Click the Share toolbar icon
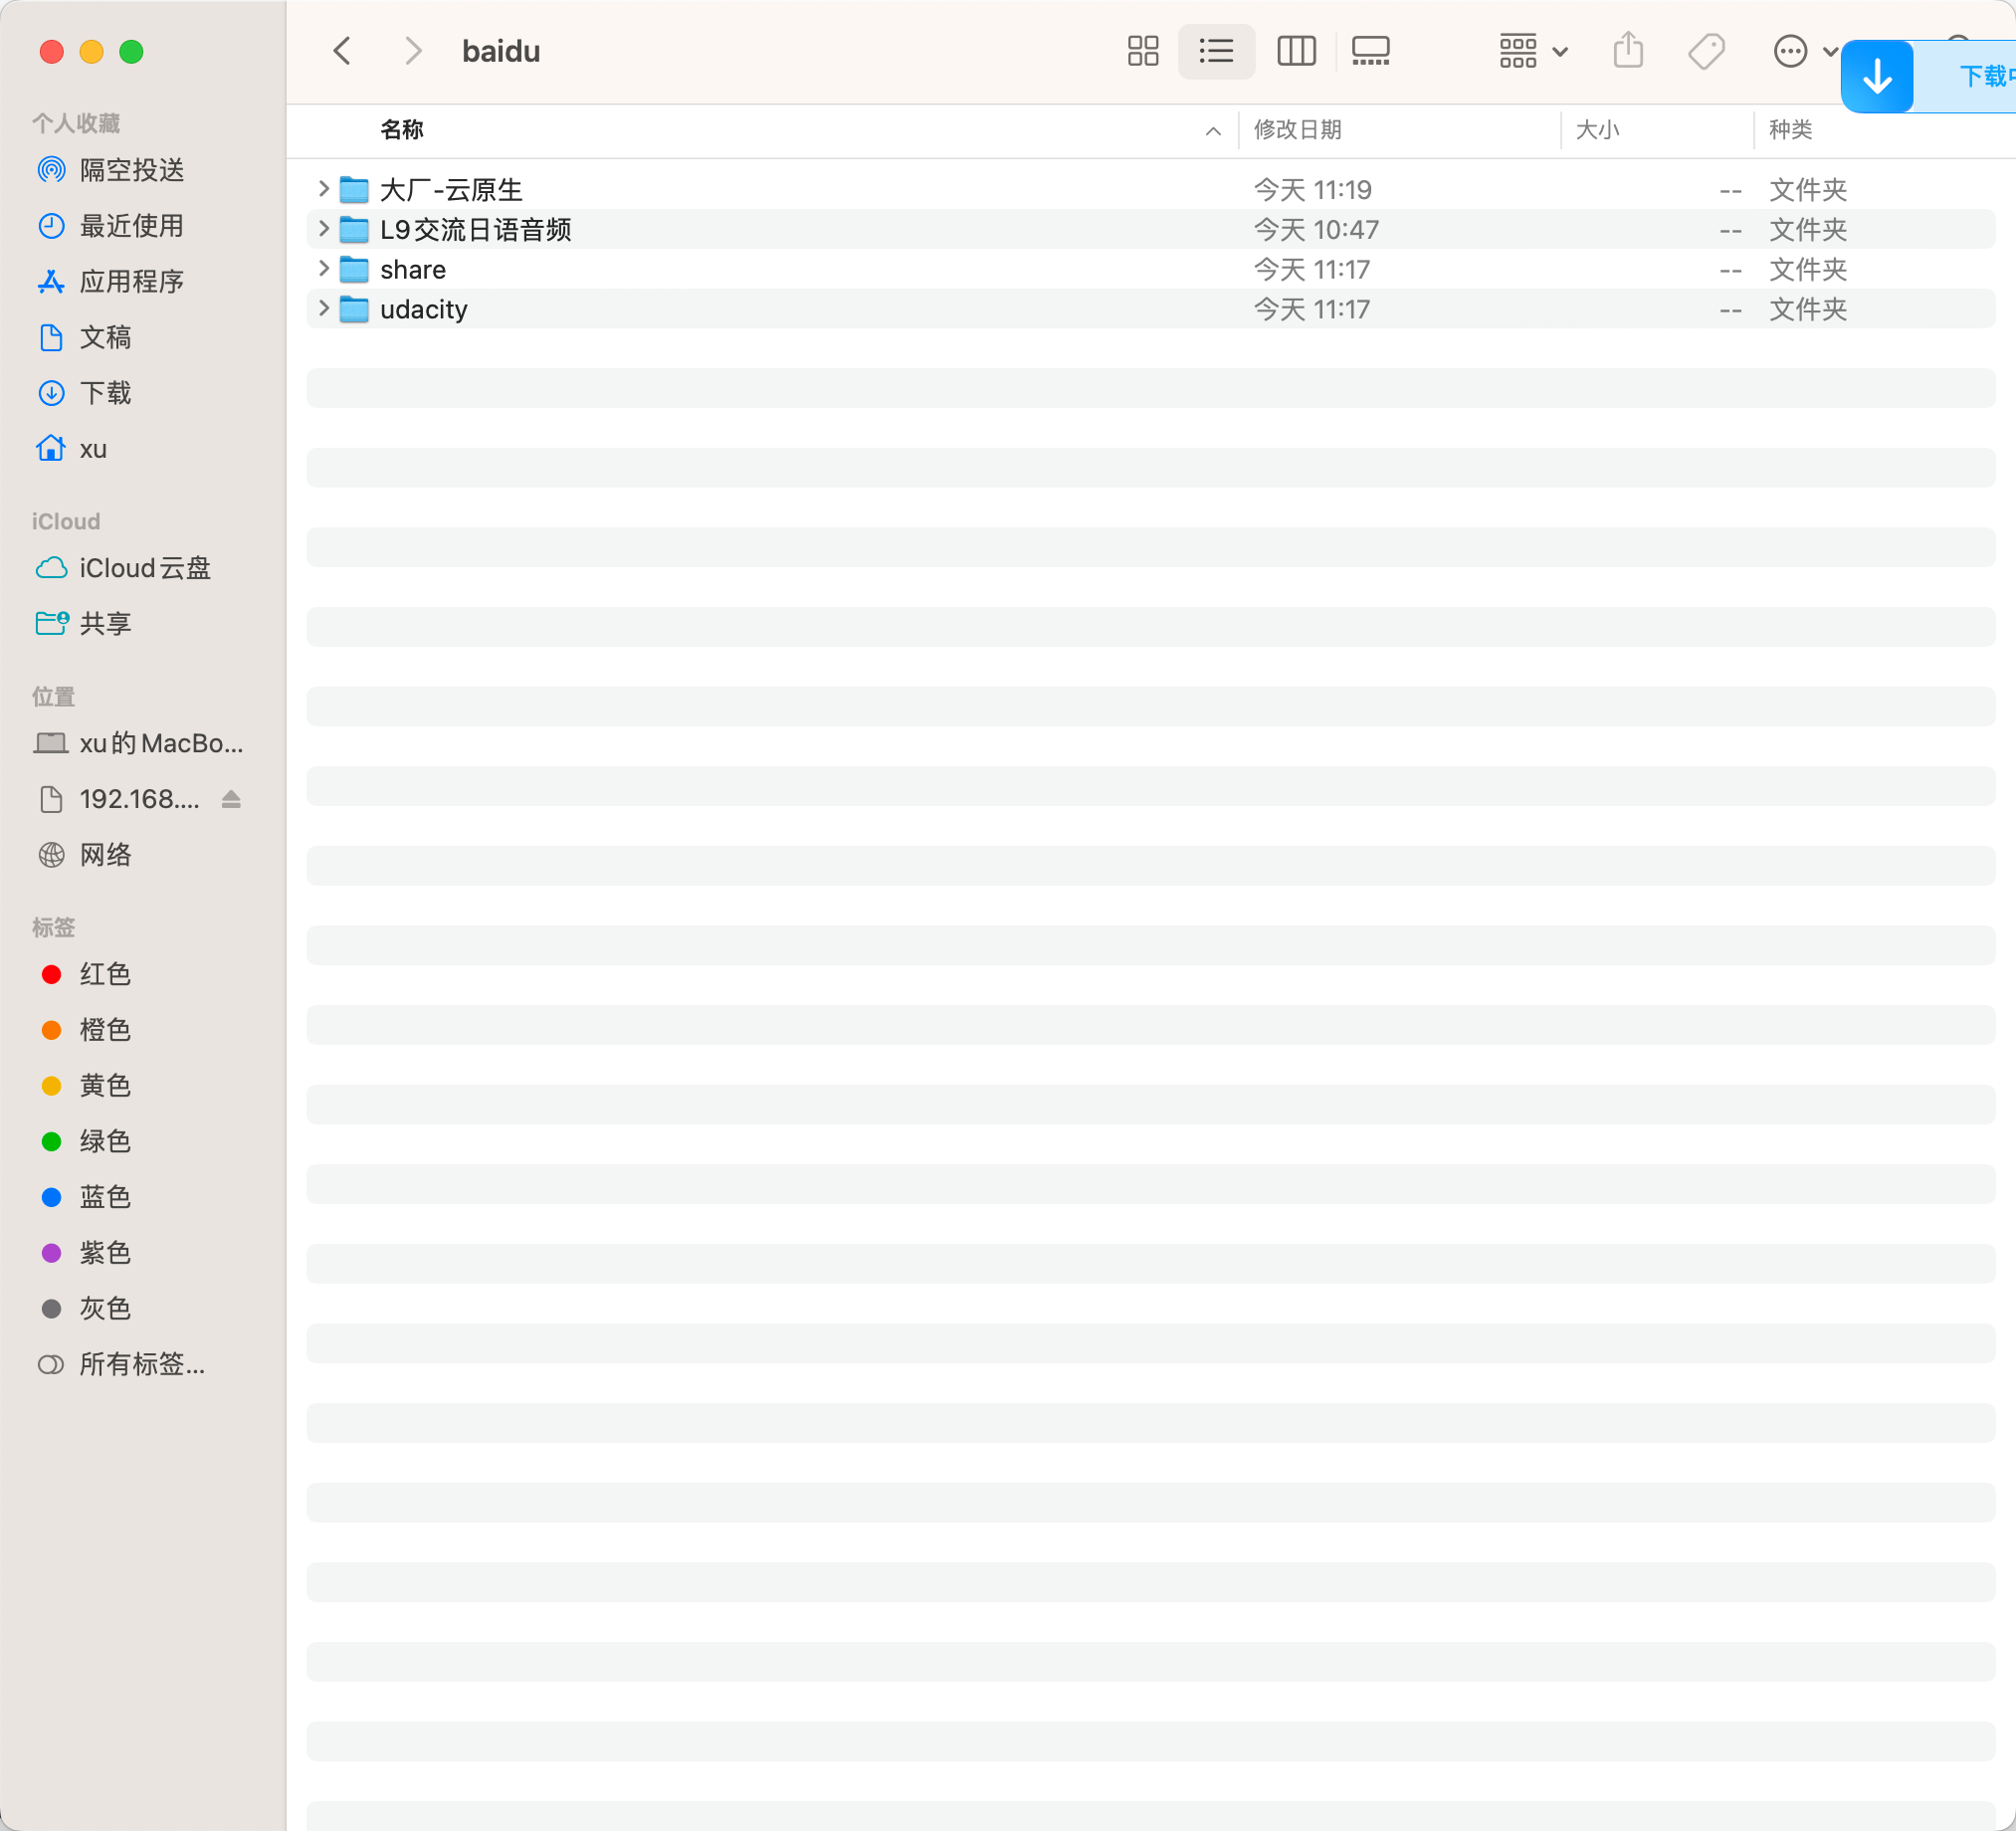Image resolution: width=2016 pixels, height=1831 pixels. 1628,51
